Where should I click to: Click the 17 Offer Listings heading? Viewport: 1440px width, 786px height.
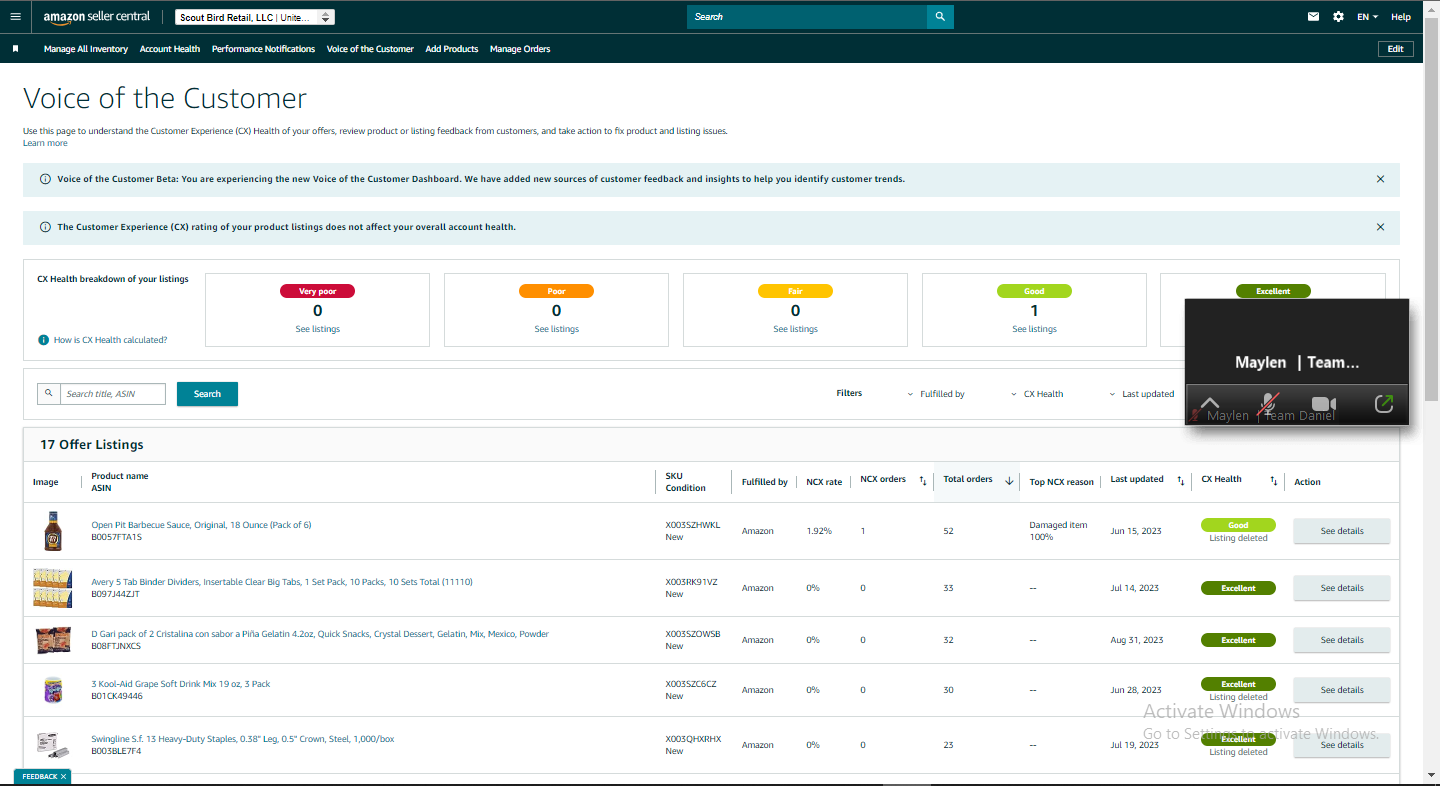pyautogui.click(x=92, y=444)
